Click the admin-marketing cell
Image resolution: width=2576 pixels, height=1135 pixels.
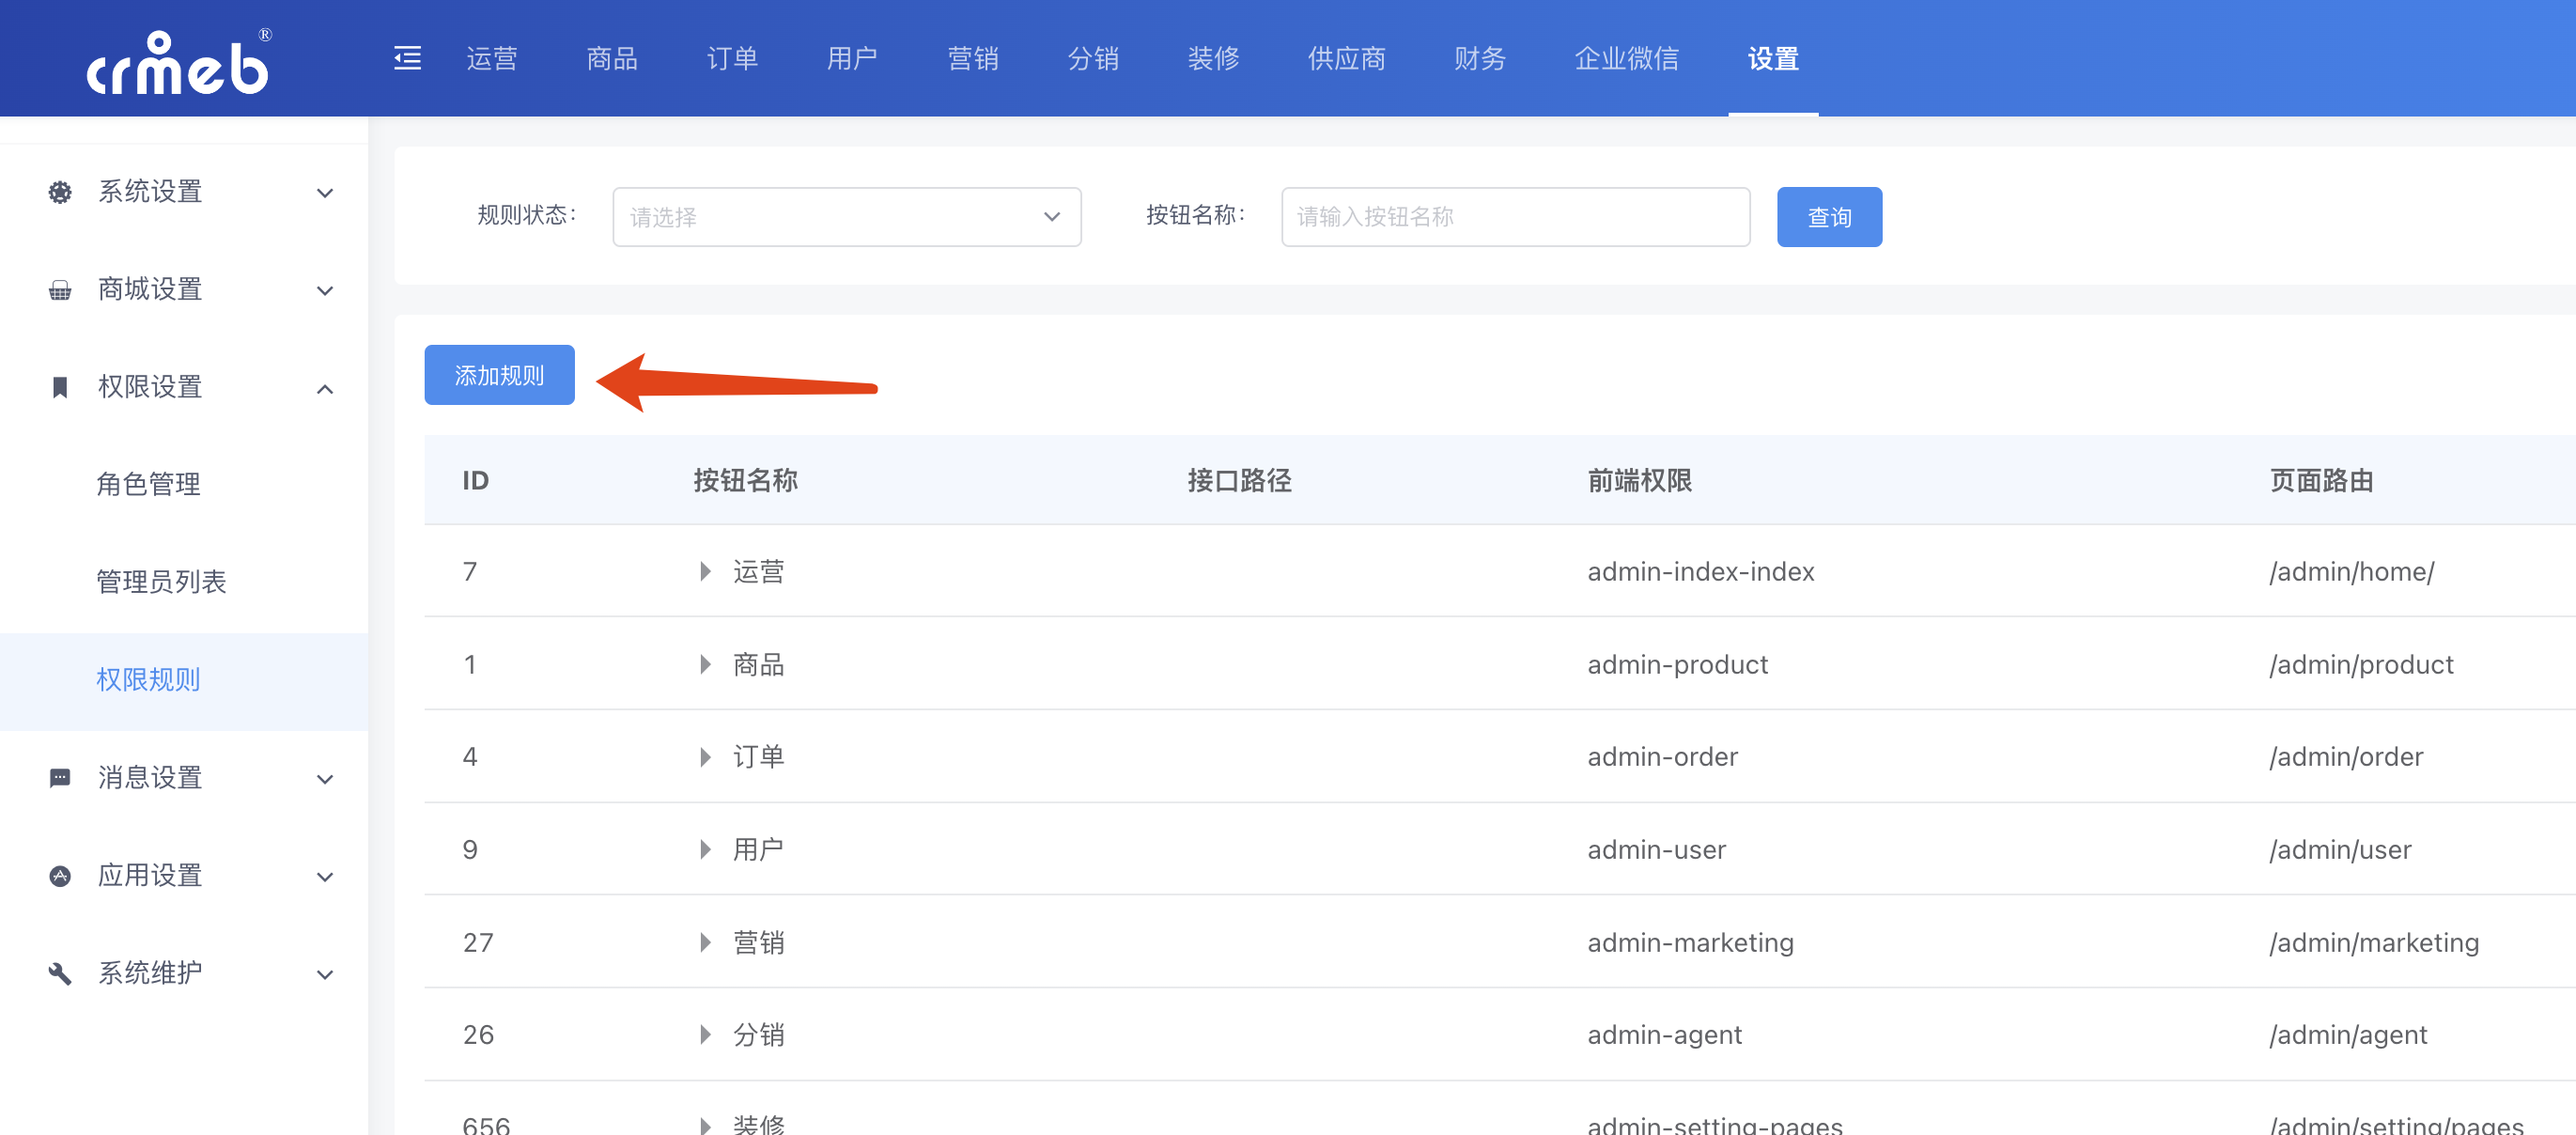point(1690,943)
